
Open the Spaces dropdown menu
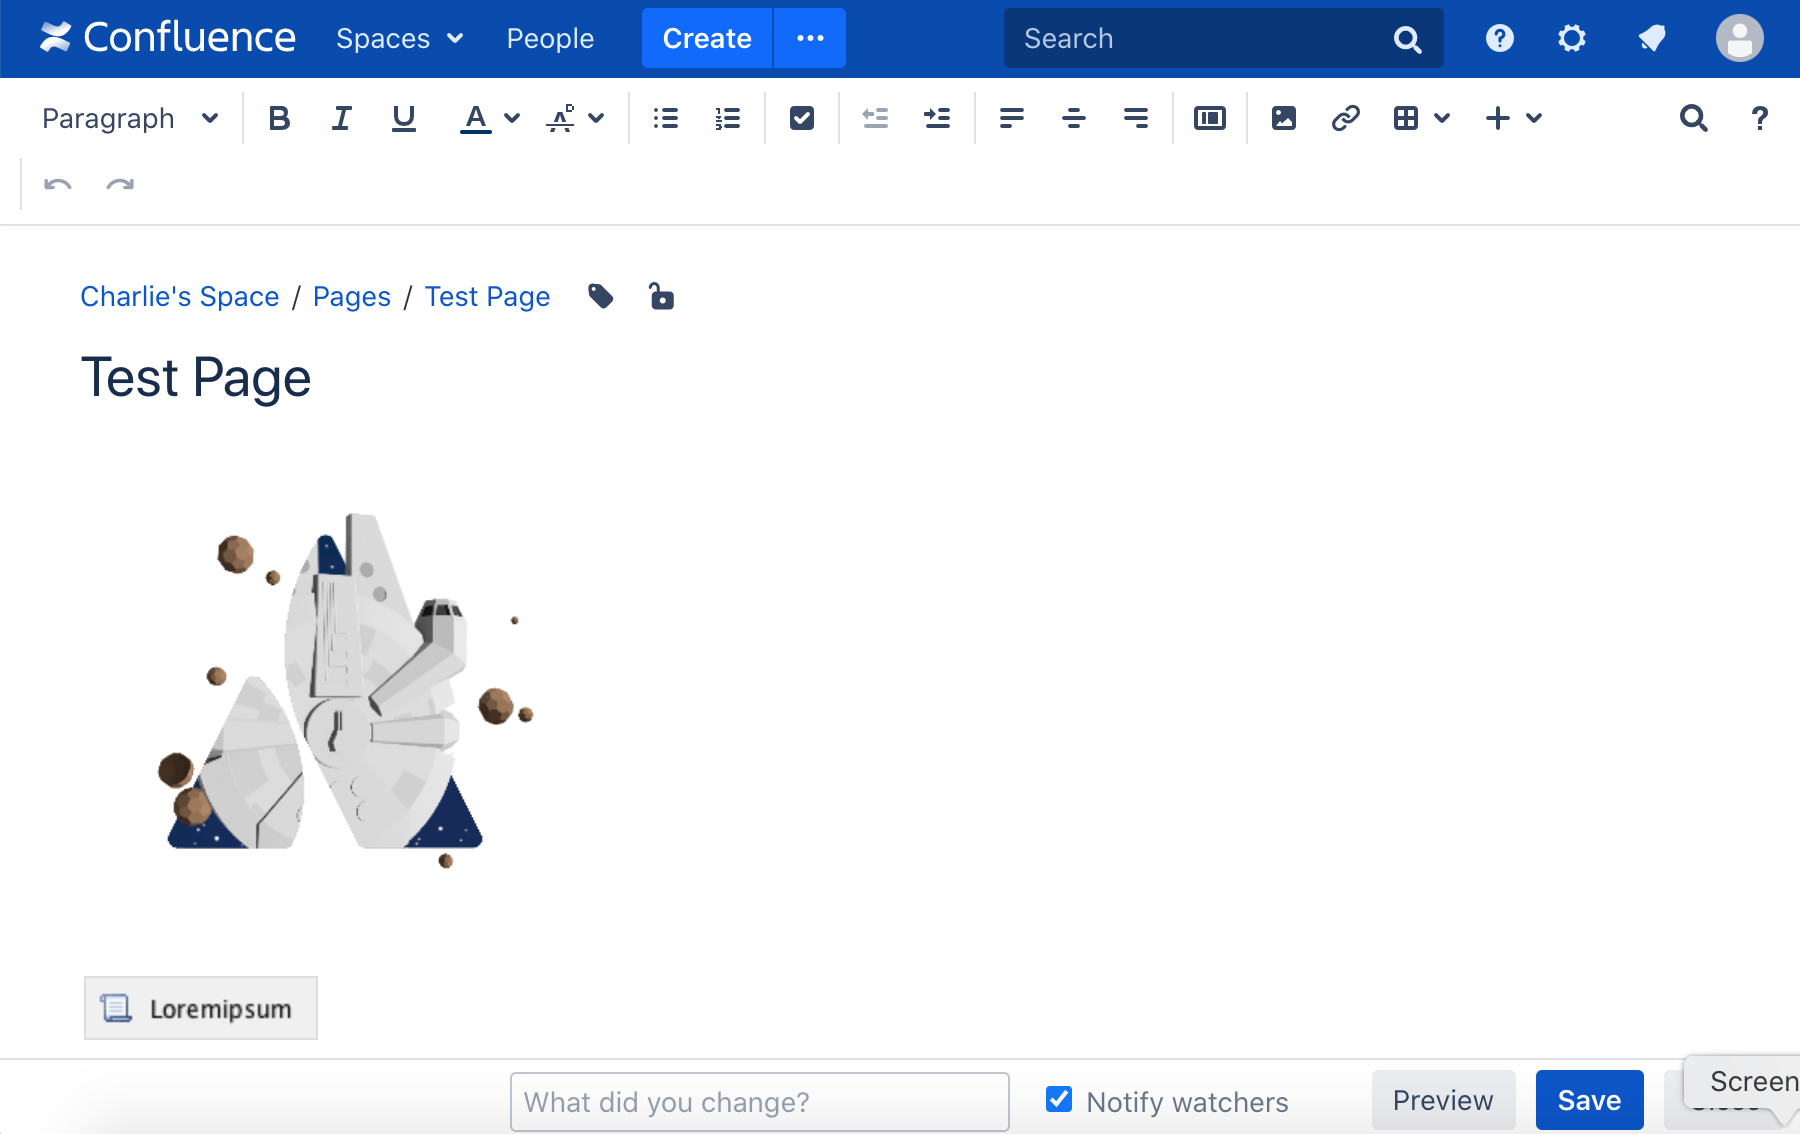click(x=400, y=38)
